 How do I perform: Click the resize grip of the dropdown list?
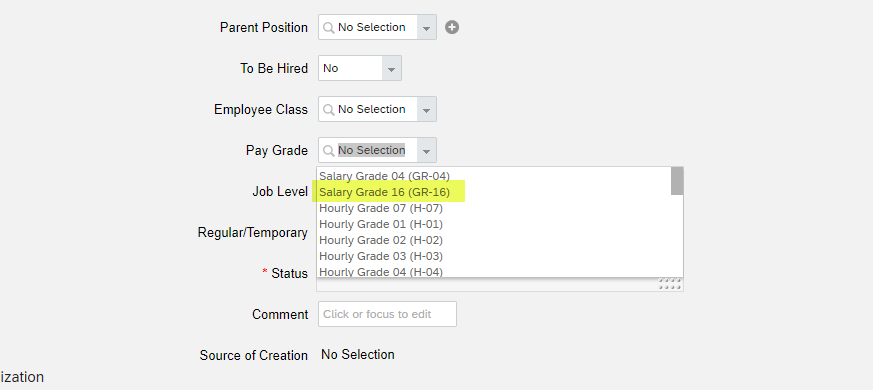pyautogui.click(x=670, y=284)
